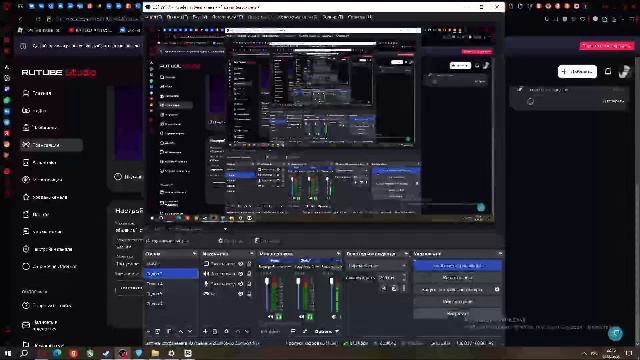Add a new scene in OBS Scenes dock
The height and width of the screenshot is (360, 640).
click(x=148, y=331)
